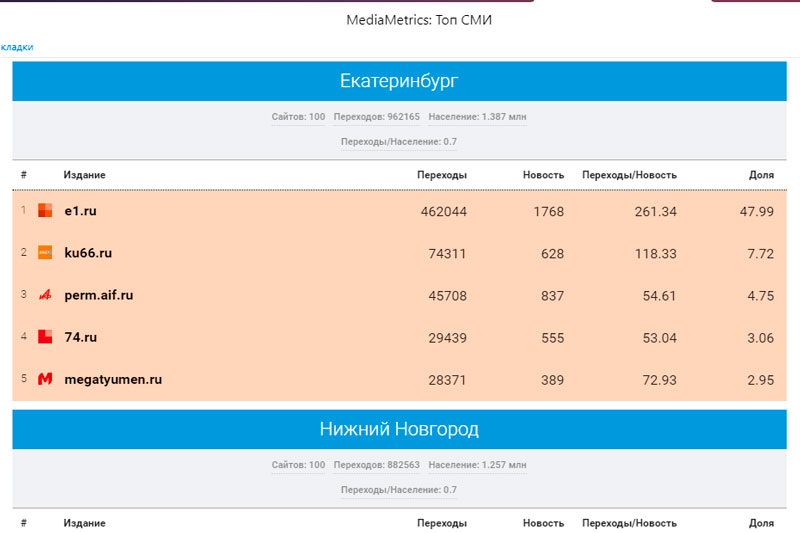Click the value 1768 in e1.ru row
This screenshot has height=533, width=800.
click(x=548, y=212)
